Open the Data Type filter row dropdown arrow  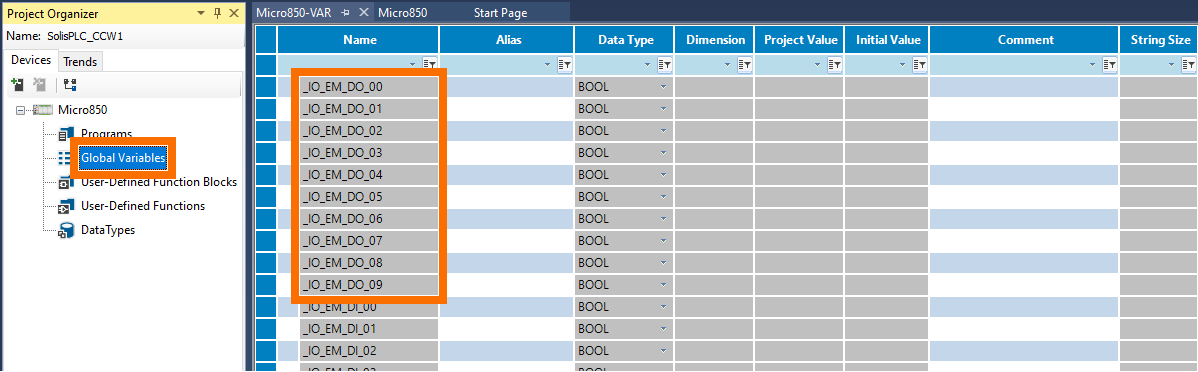tap(648, 65)
